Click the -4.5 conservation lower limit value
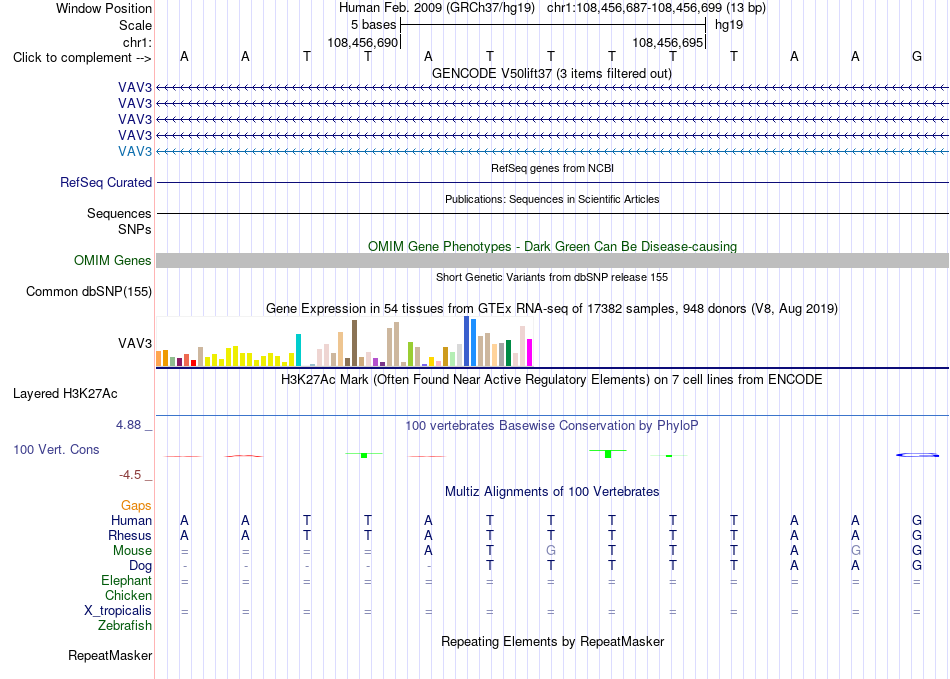Image resolution: width=950 pixels, height=679 pixels. (x=130, y=475)
